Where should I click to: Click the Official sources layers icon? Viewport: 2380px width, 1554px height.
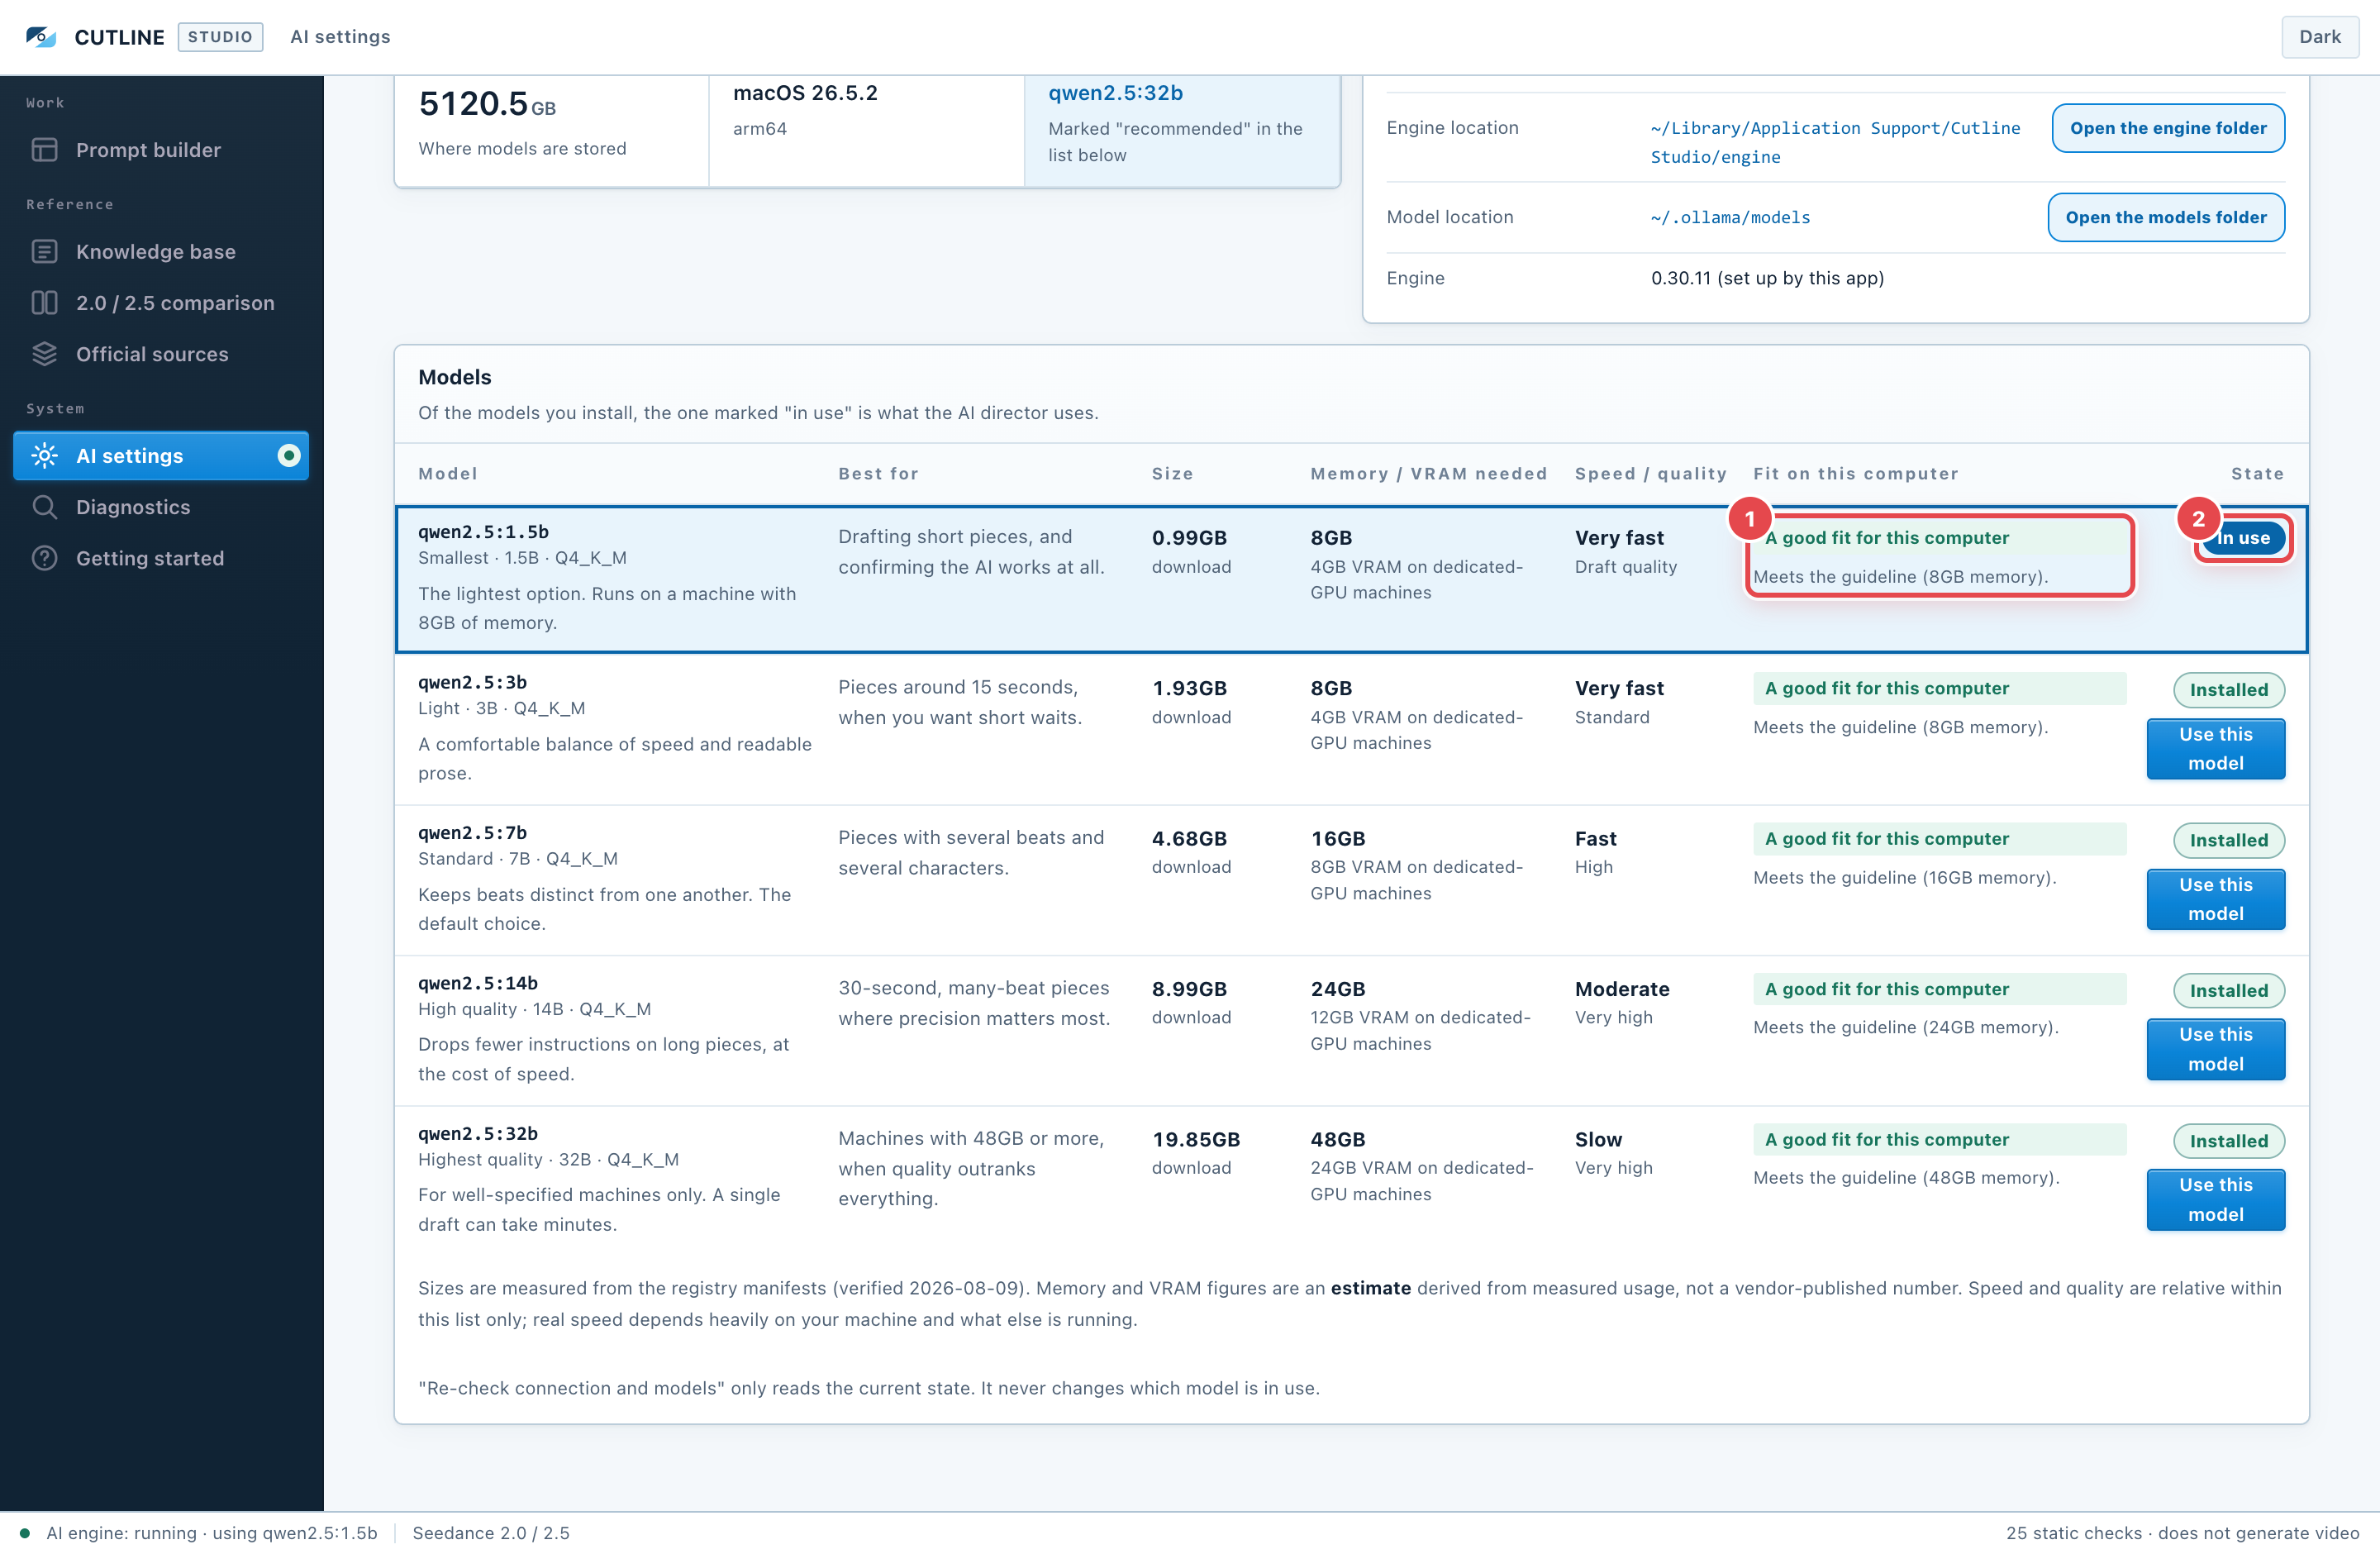click(x=44, y=354)
